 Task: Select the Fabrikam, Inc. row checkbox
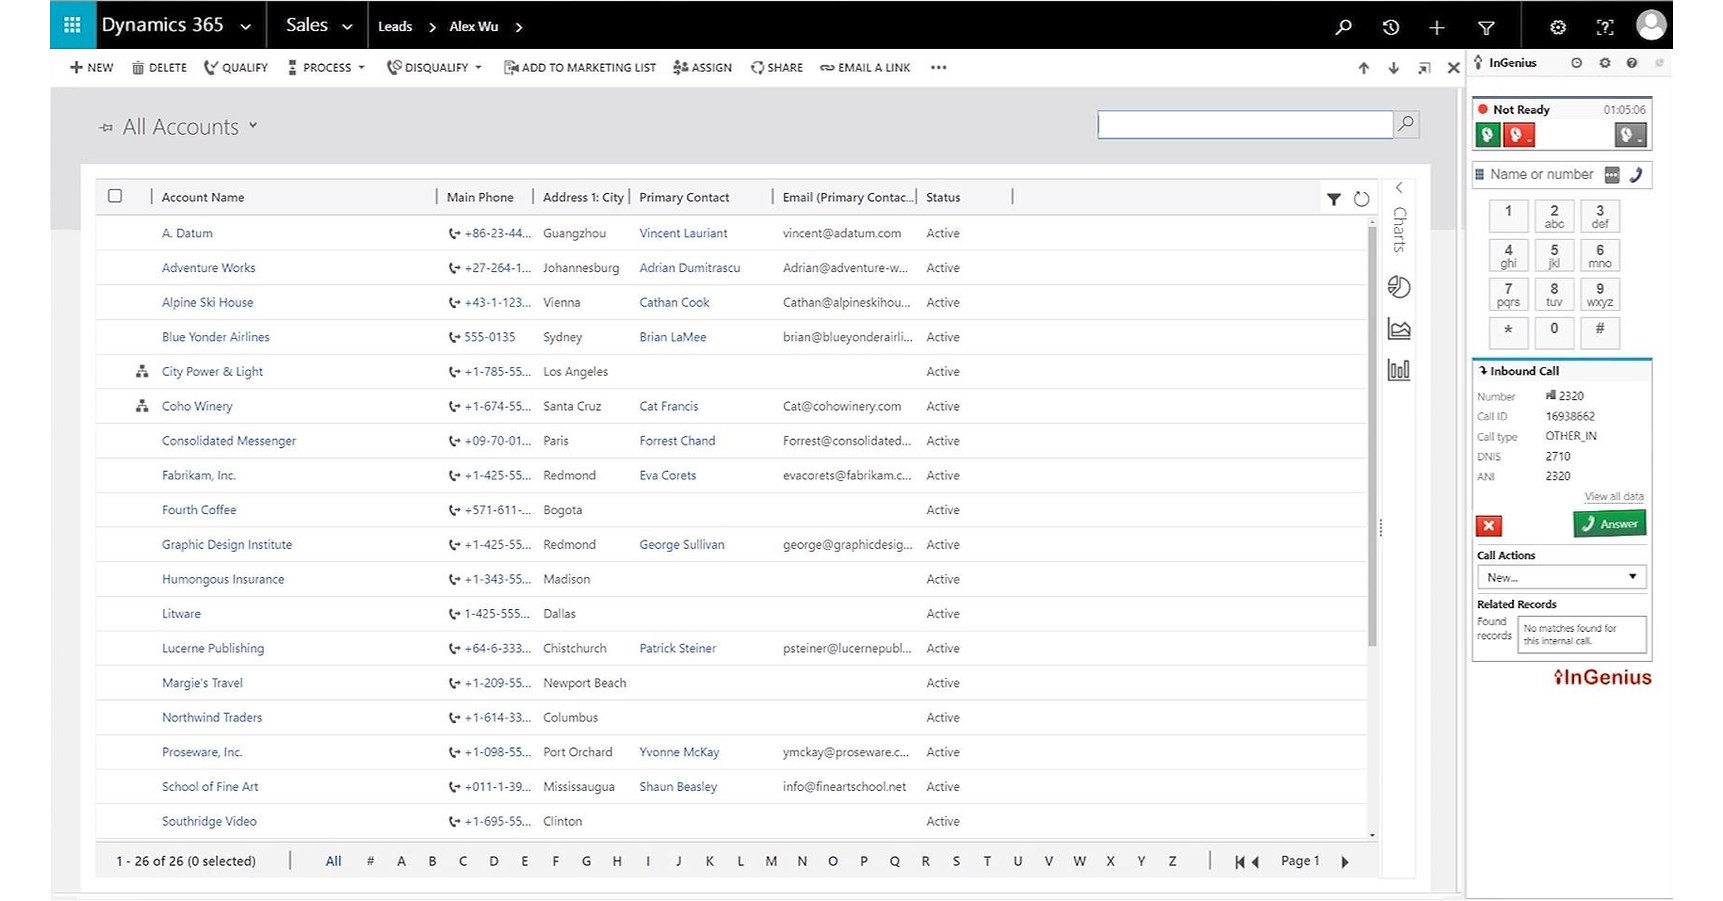tap(115, 475)
